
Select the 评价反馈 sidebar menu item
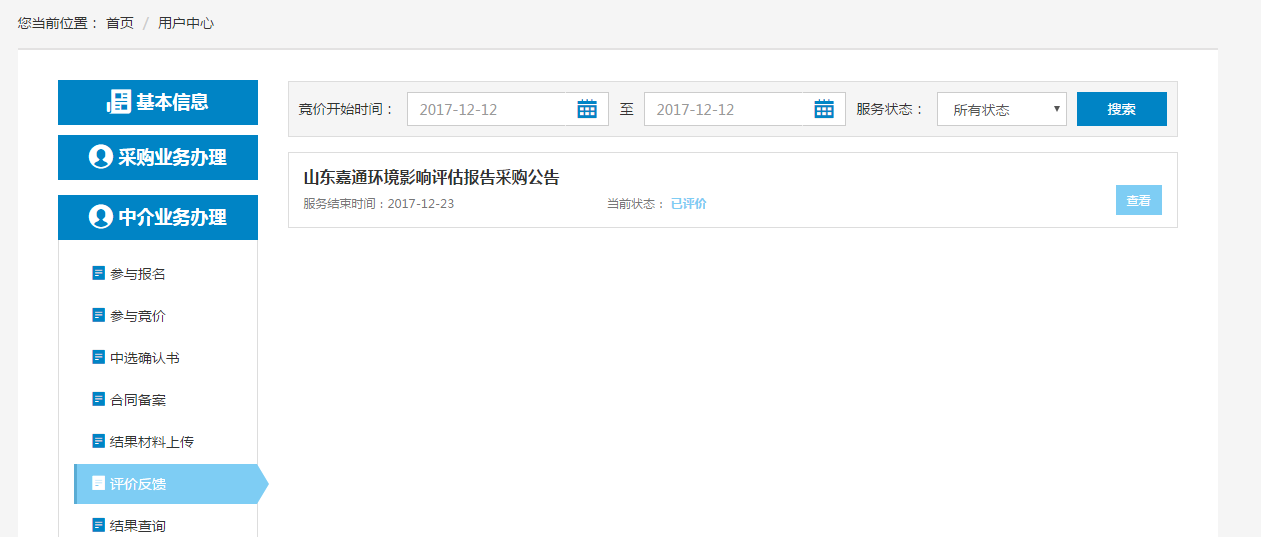click(x=138, y=484)
